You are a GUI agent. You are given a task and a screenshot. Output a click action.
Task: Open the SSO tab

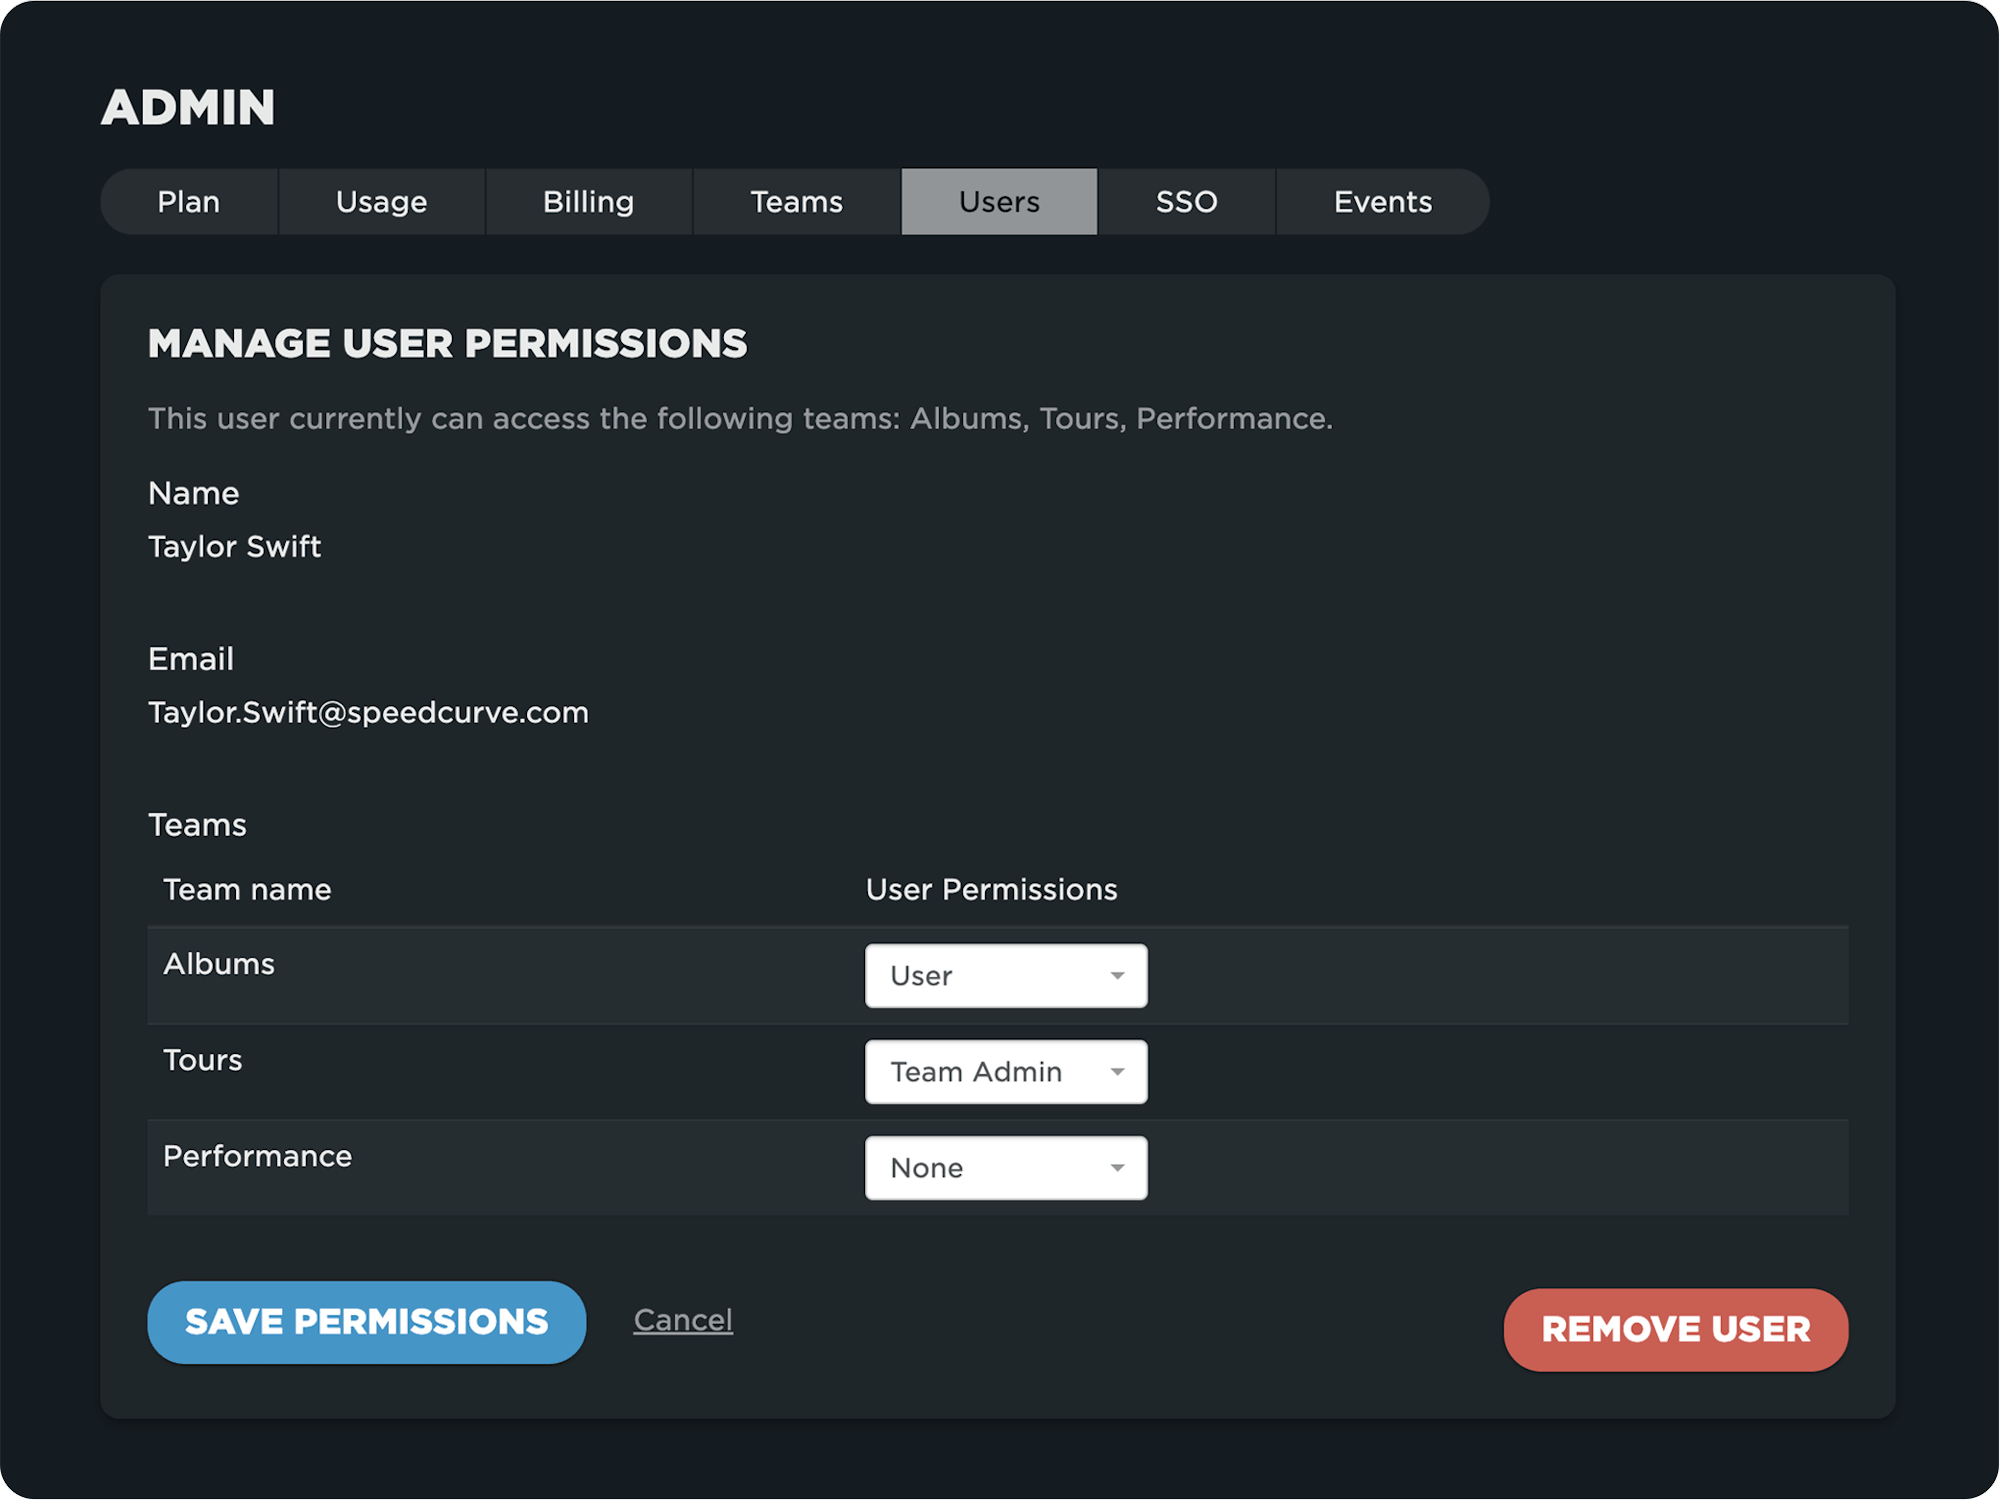click(x=1186, y=202)
